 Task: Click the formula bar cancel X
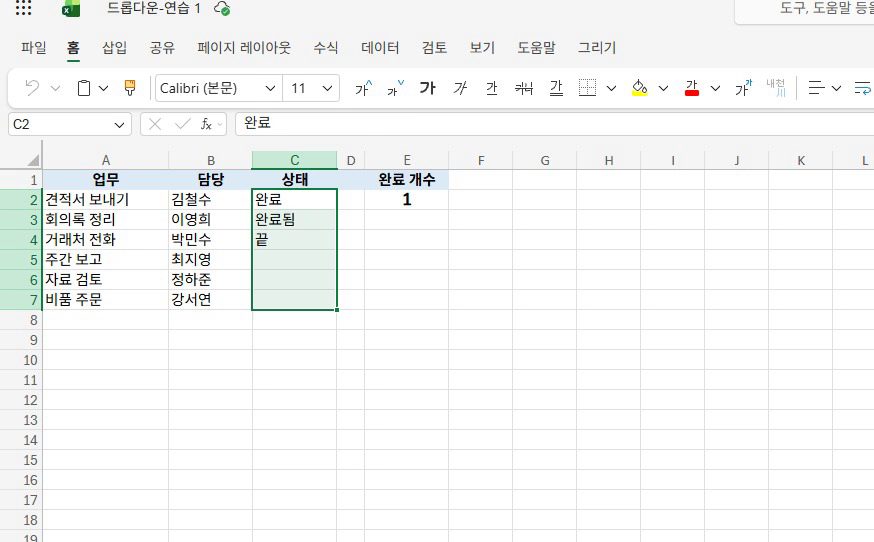tap(155, 124)
